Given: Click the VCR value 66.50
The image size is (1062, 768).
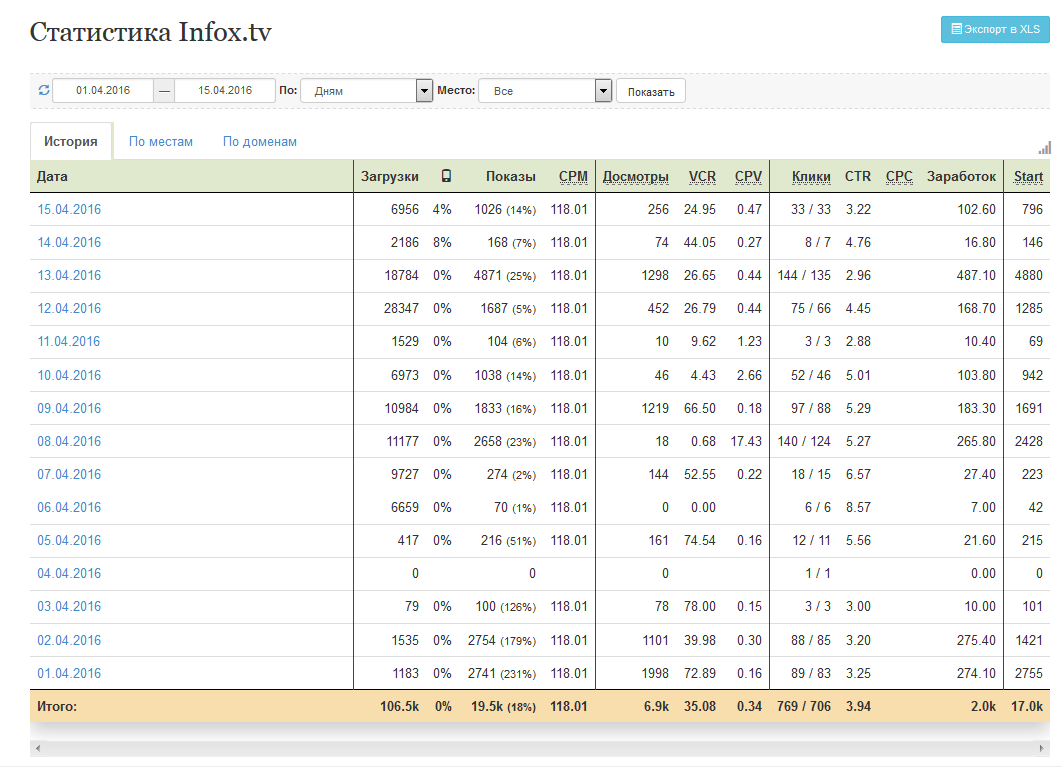Looking at the screenshot, I should click(700, 408).
